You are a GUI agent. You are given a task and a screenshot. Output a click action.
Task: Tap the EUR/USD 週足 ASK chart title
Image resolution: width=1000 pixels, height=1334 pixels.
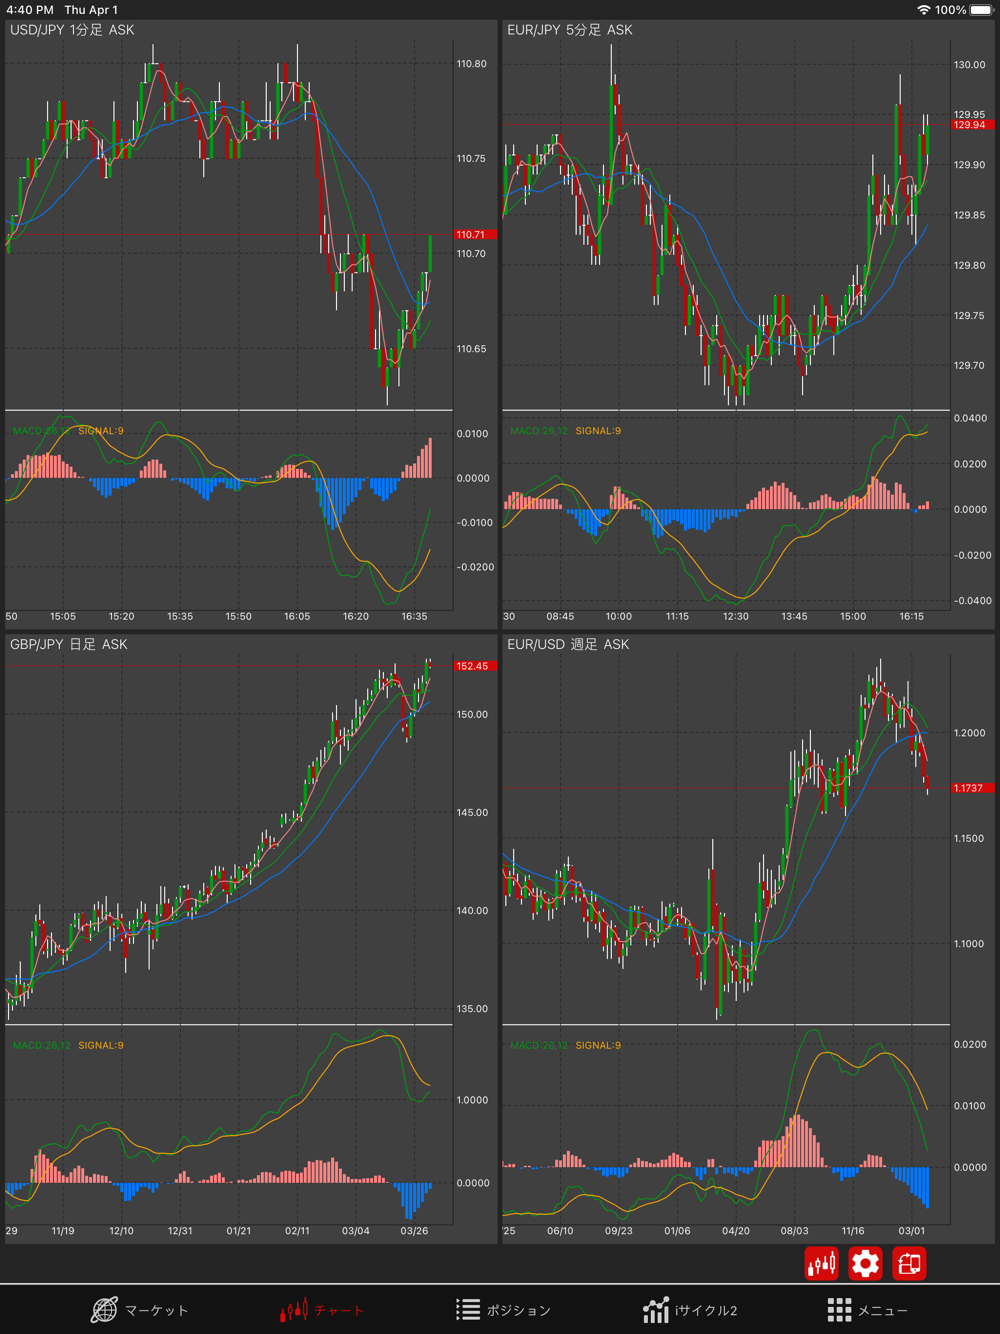[568, 644]
